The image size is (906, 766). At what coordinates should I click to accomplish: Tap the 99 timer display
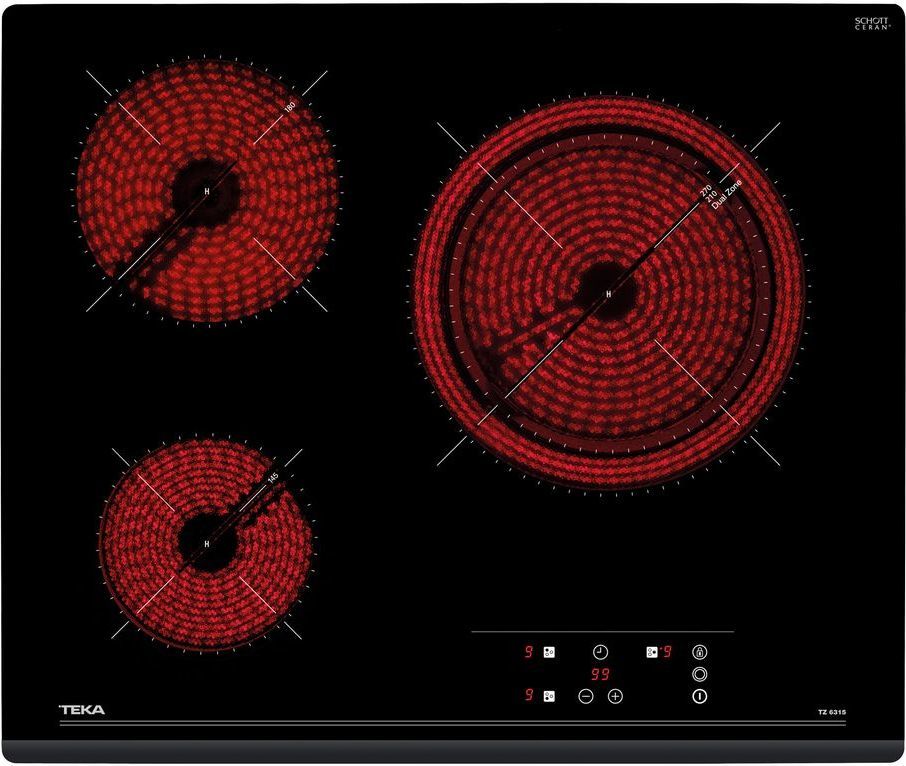tap(600, 674)
